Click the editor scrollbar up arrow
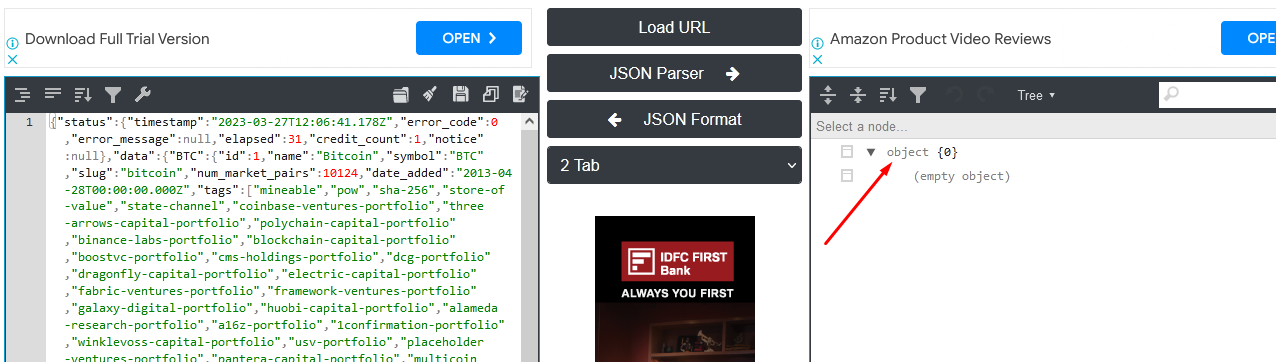Image resolution: width=1276 pixels, height=362 pixels. click(x=529, y=120)
